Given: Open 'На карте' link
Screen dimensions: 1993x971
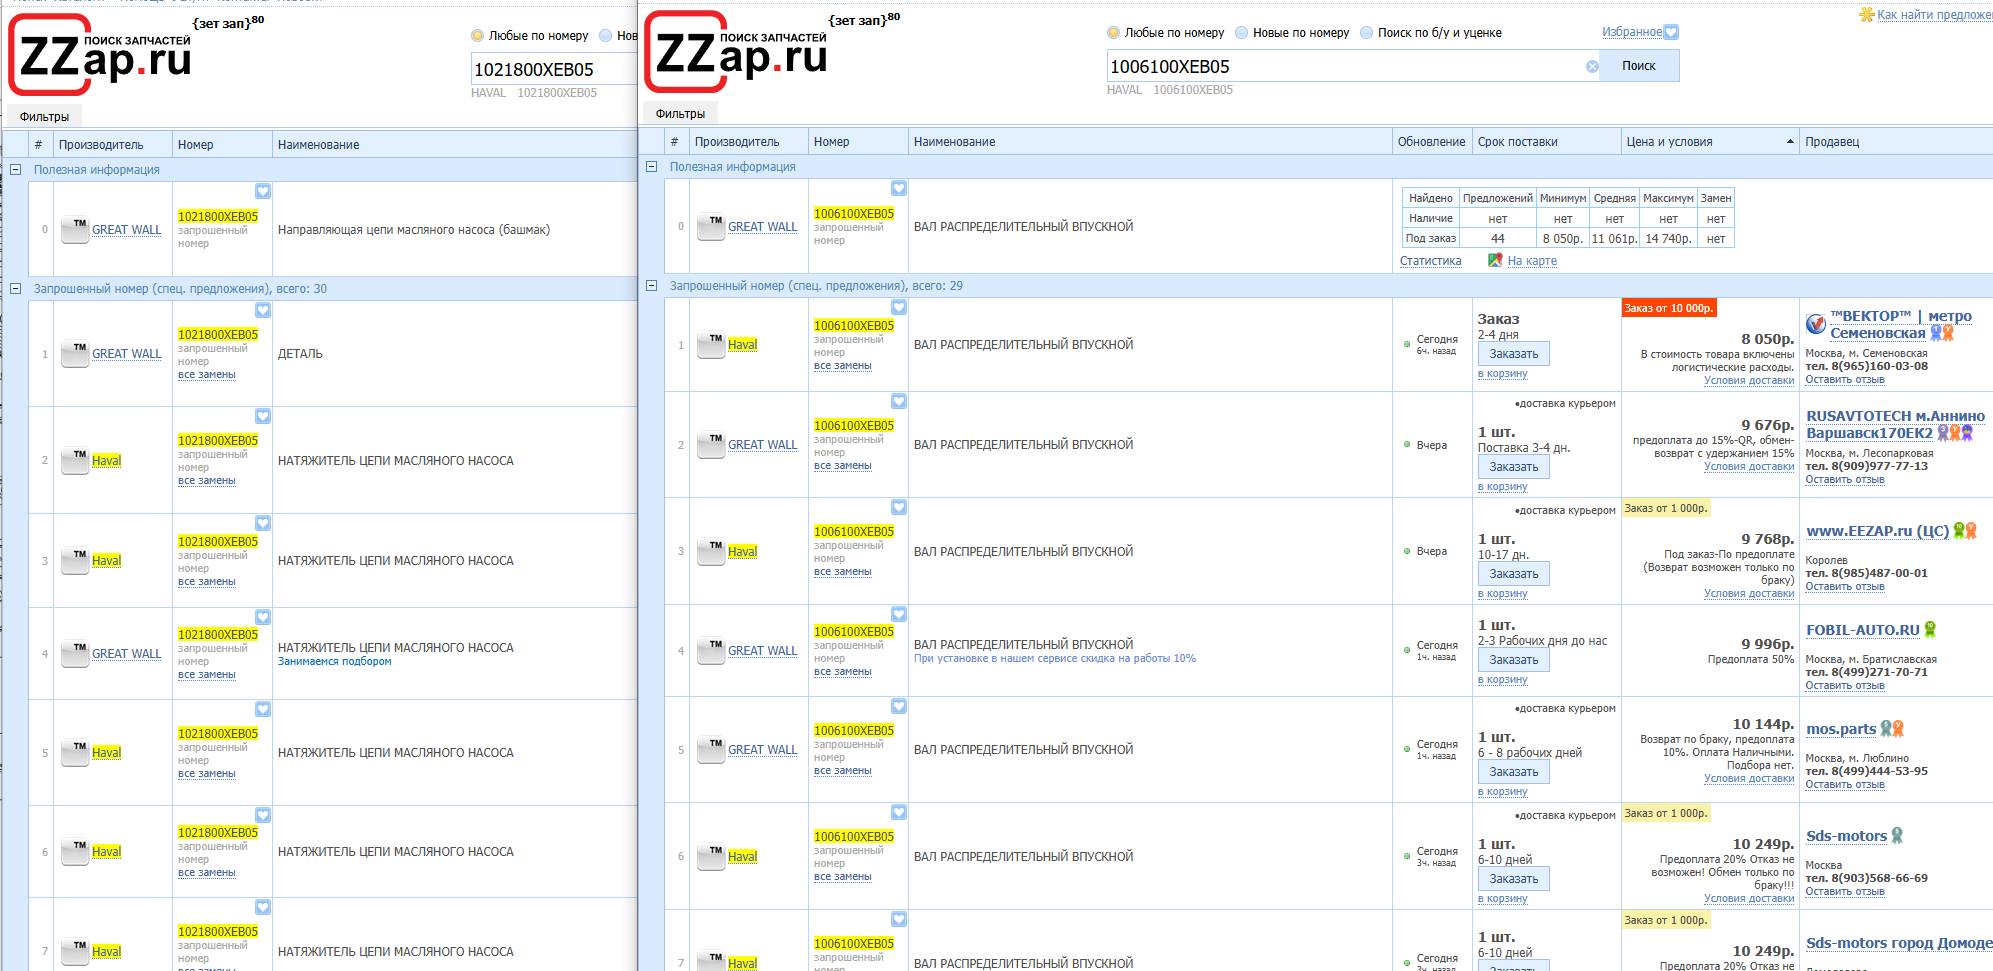Looking at the screenshot, I should 1532,261.
